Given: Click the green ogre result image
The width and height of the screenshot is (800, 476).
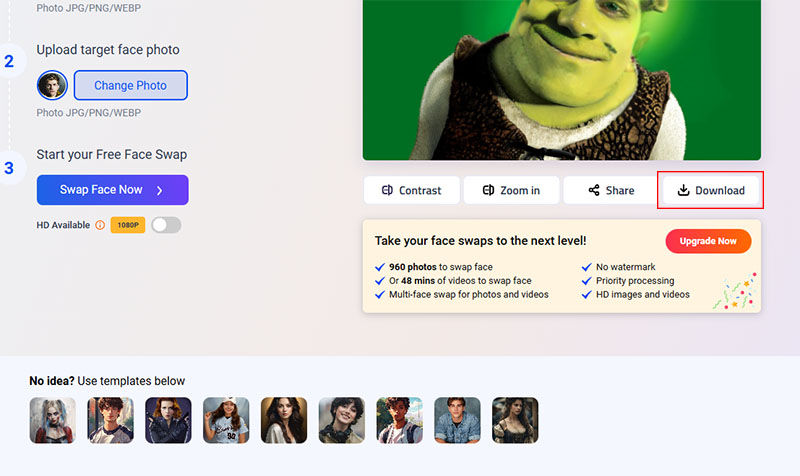Looking at the screenshot, I should point(561,80).
